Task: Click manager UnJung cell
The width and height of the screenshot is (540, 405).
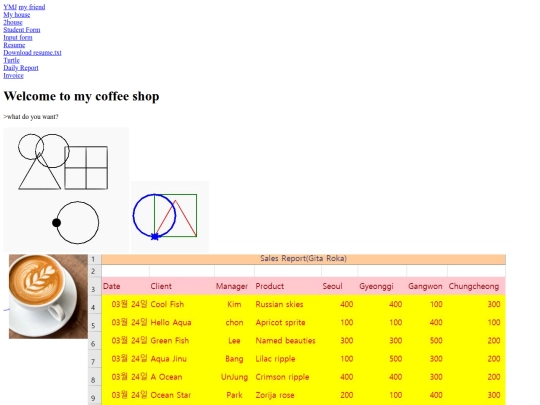Action: (x=234, y=377)
